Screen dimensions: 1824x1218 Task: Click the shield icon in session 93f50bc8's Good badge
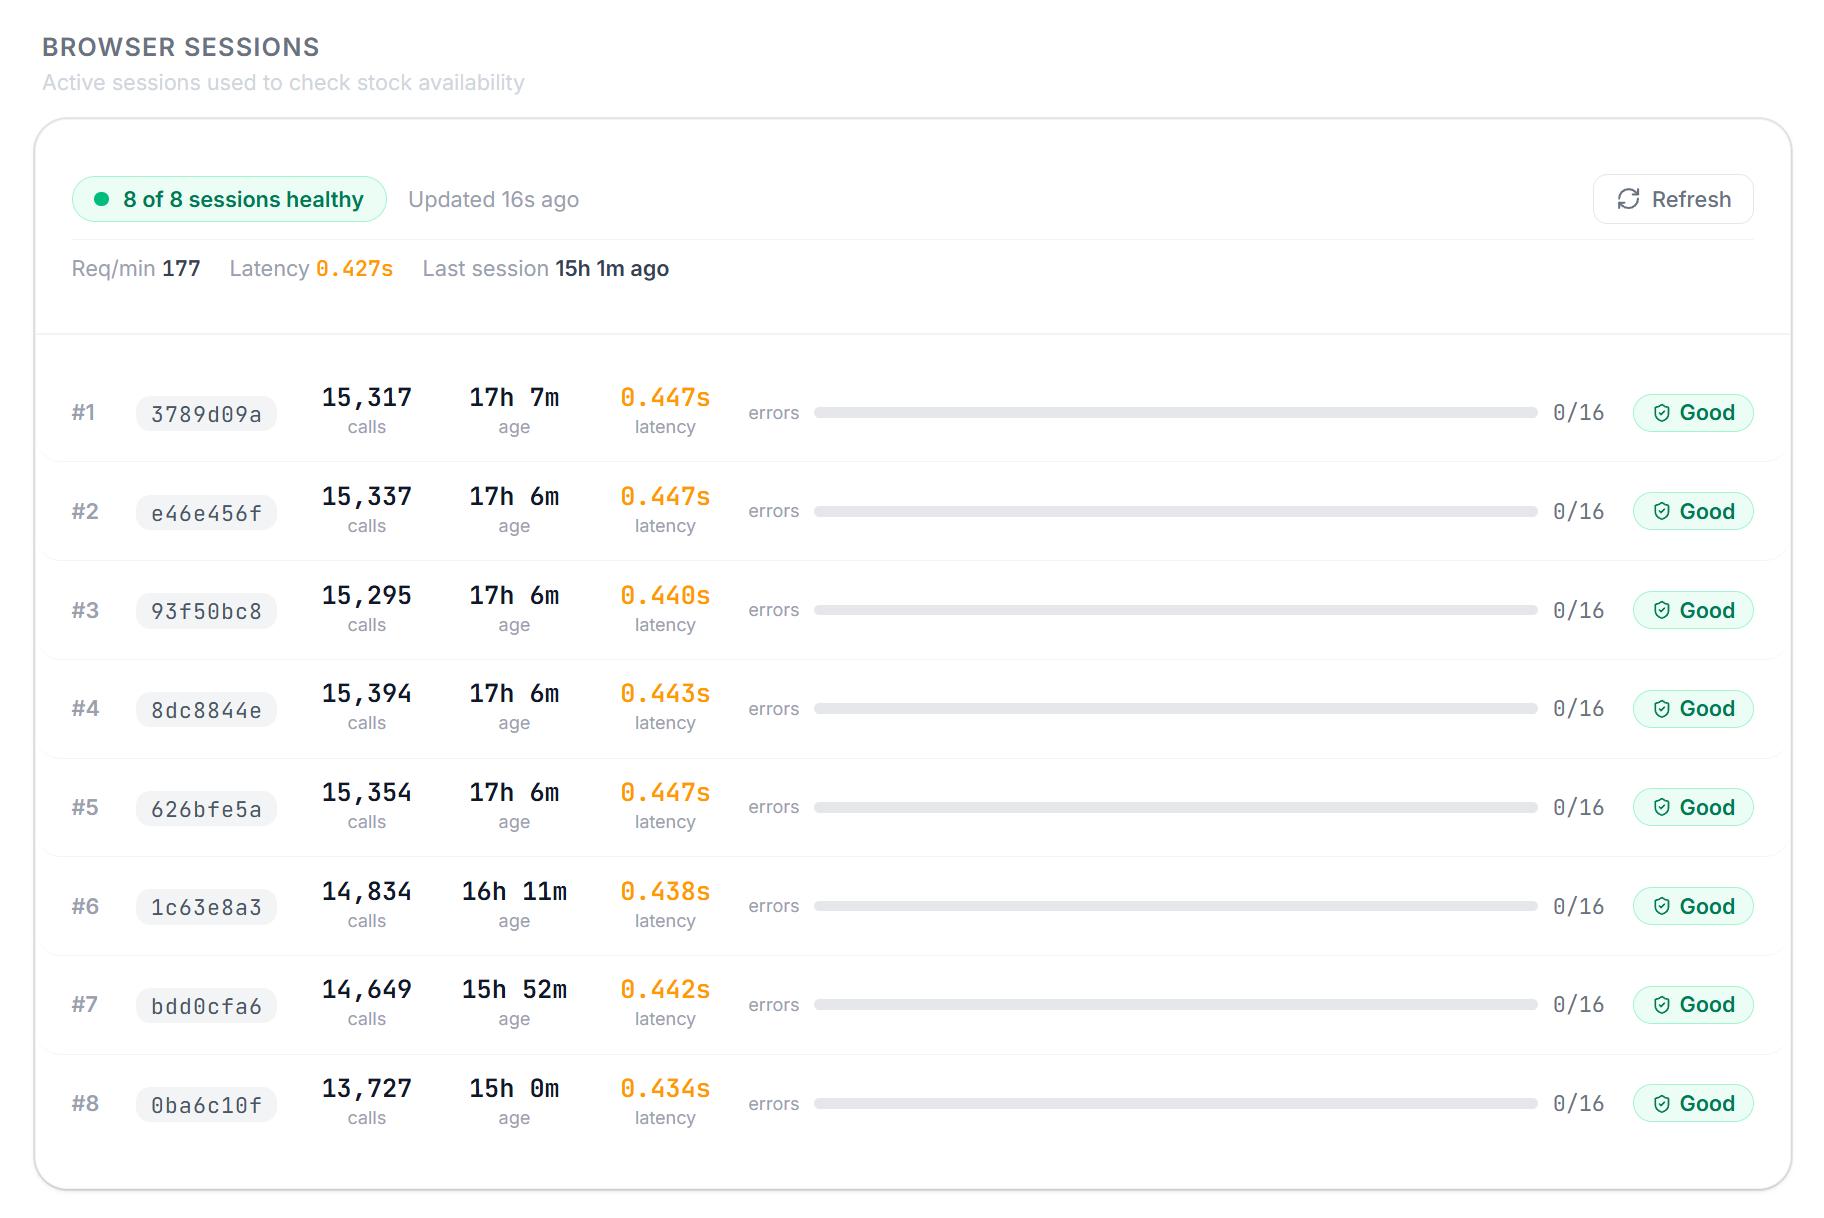click(1662, 610)
